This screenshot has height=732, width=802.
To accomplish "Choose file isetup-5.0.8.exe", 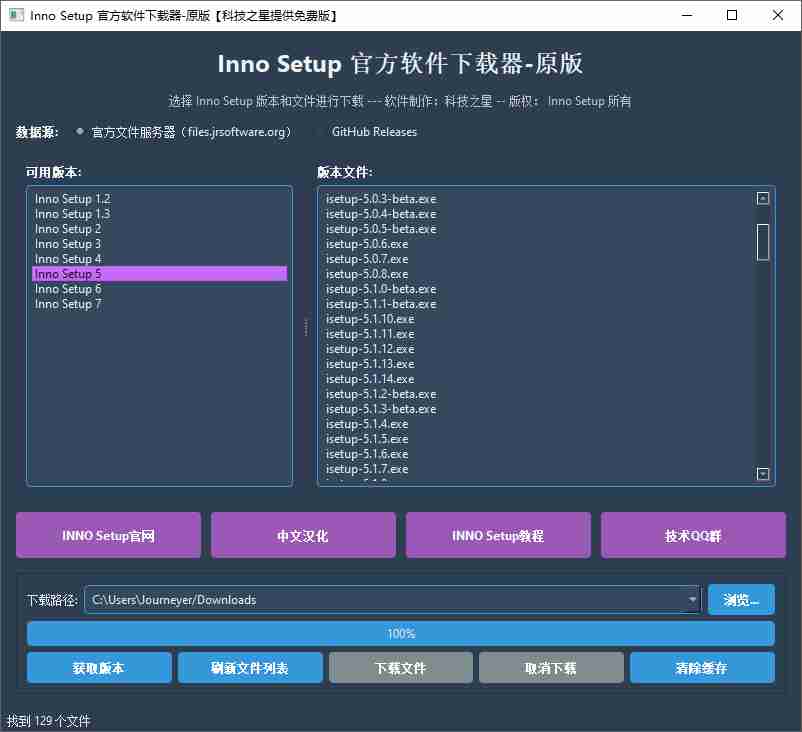I will pos(537,274).
